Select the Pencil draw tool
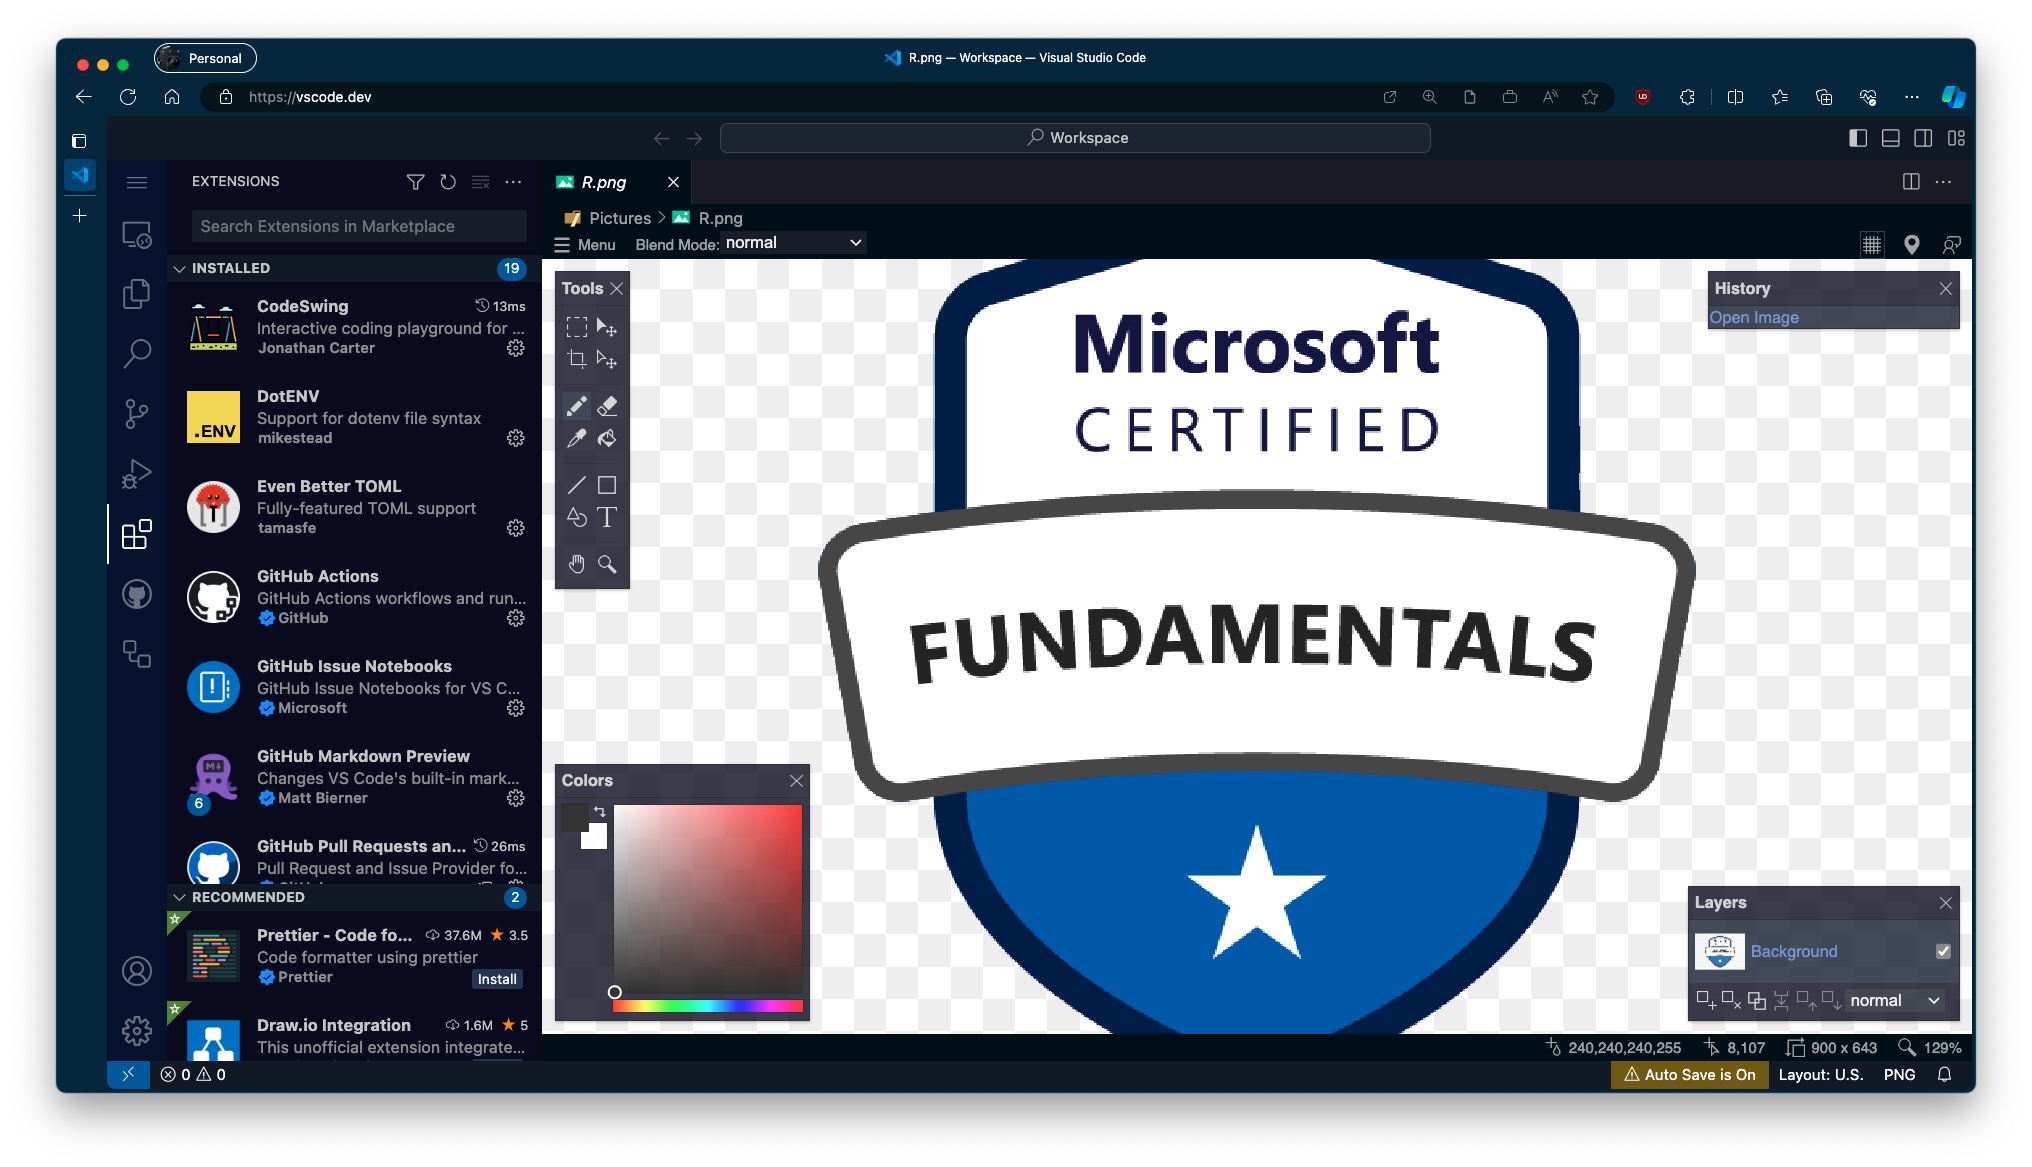This screenshot has height=1167, width=2032. (578, 406)
